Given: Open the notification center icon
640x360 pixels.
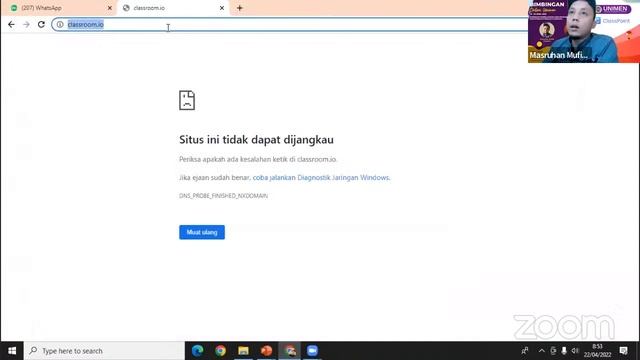Looking at the screenshot, I should pyautogui.click(x=623, y=351).
